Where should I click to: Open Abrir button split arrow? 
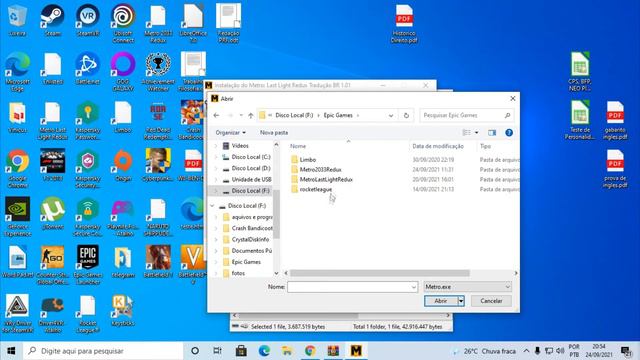(x=461, y=301)
